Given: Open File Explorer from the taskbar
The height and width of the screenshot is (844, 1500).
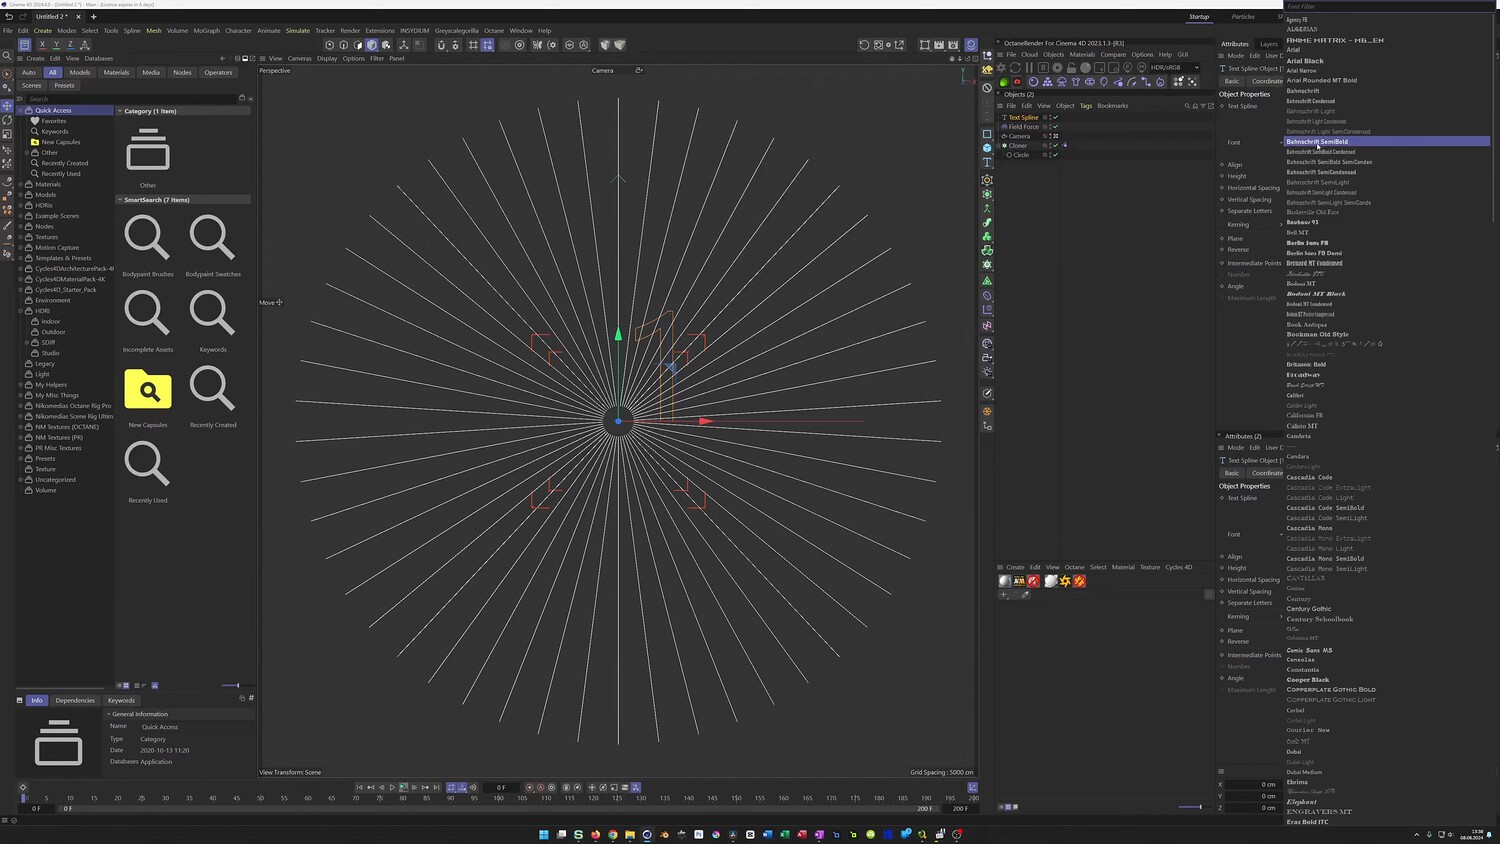Looking at the screenshot, I should point(630,834).
